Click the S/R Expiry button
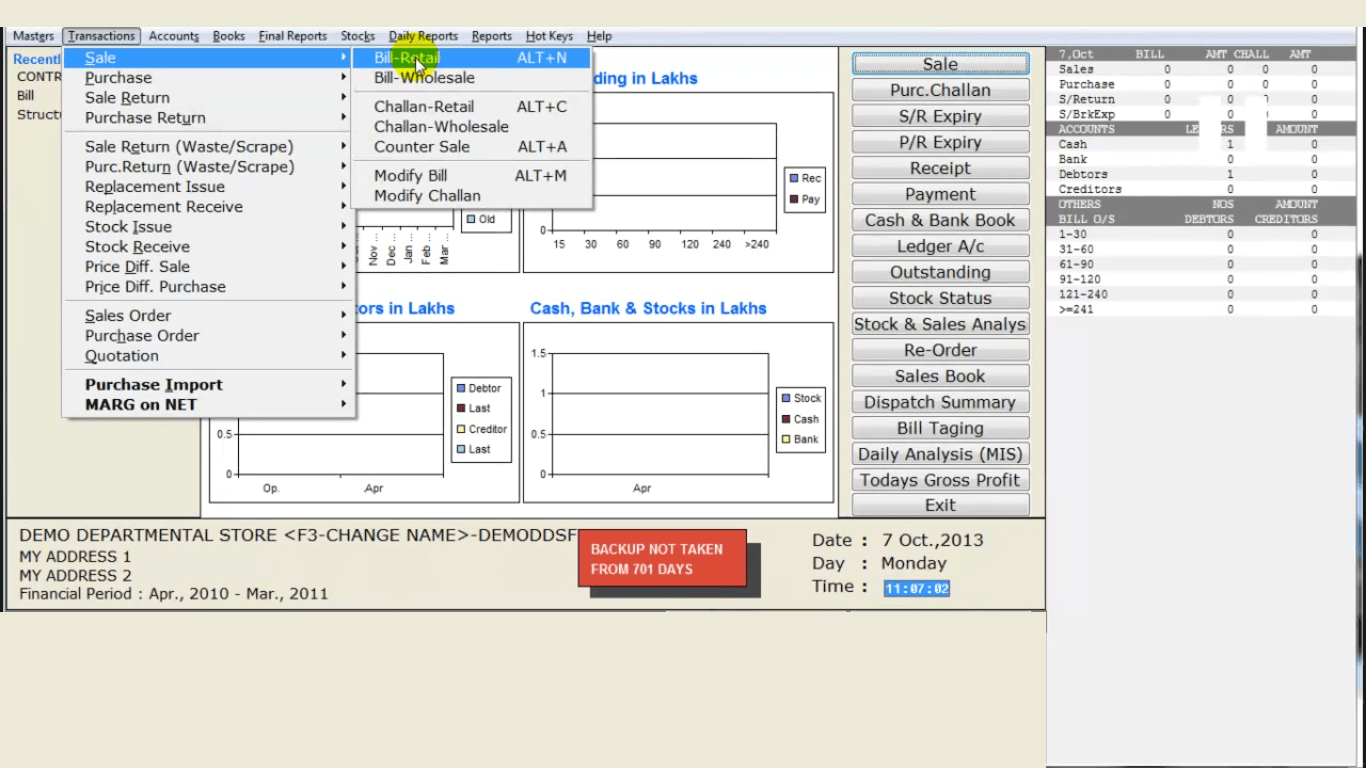 coord(940,116)
